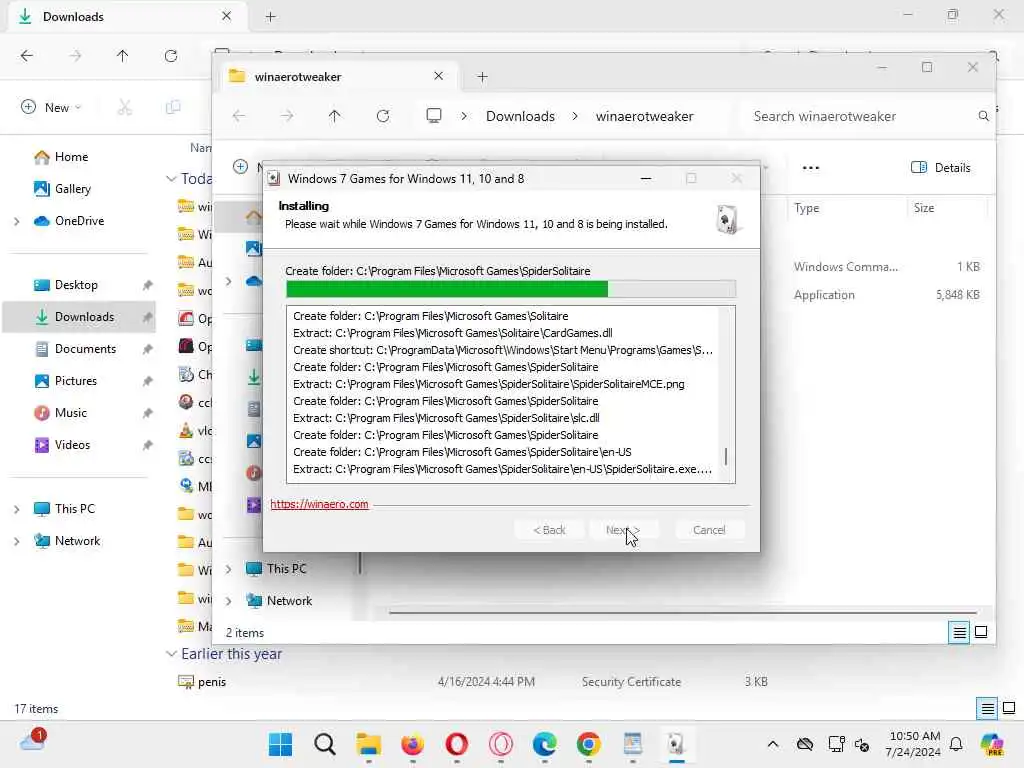
Task: Collapse the Today group in Downloads
Action: 171,178
